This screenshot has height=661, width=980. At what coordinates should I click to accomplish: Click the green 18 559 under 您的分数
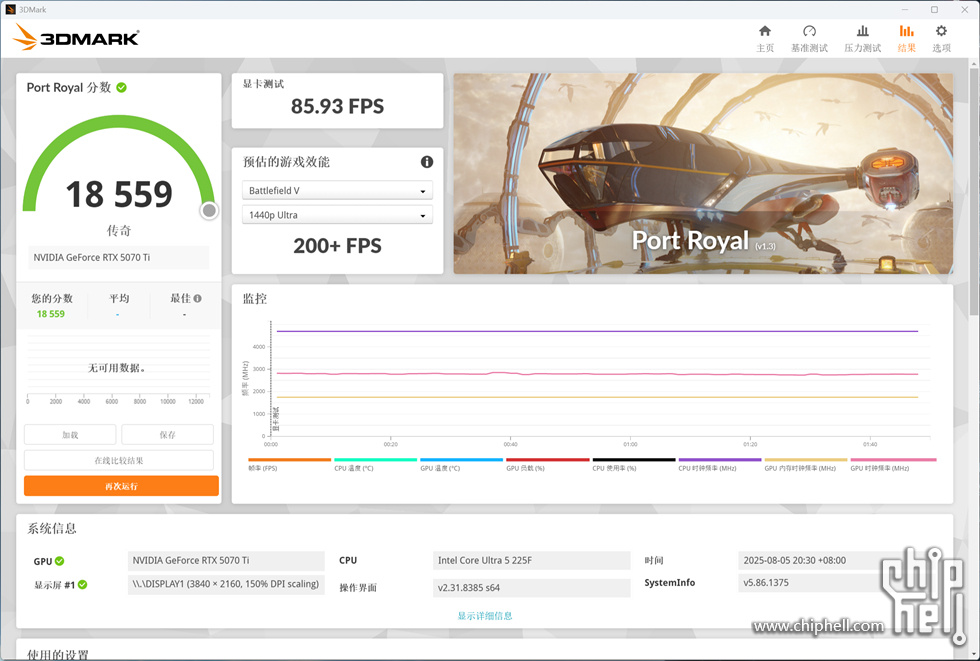(51, 314)
